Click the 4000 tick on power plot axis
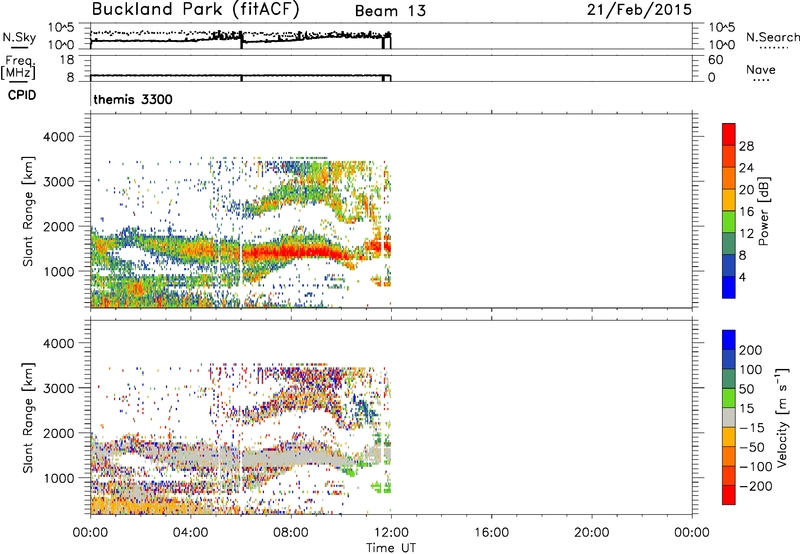800x554 pixels. [x=59, y=137]
